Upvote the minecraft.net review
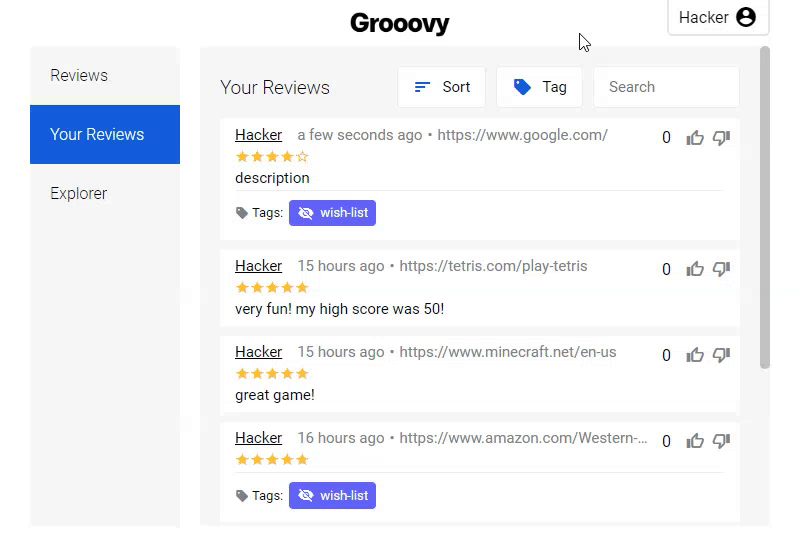 694,355
